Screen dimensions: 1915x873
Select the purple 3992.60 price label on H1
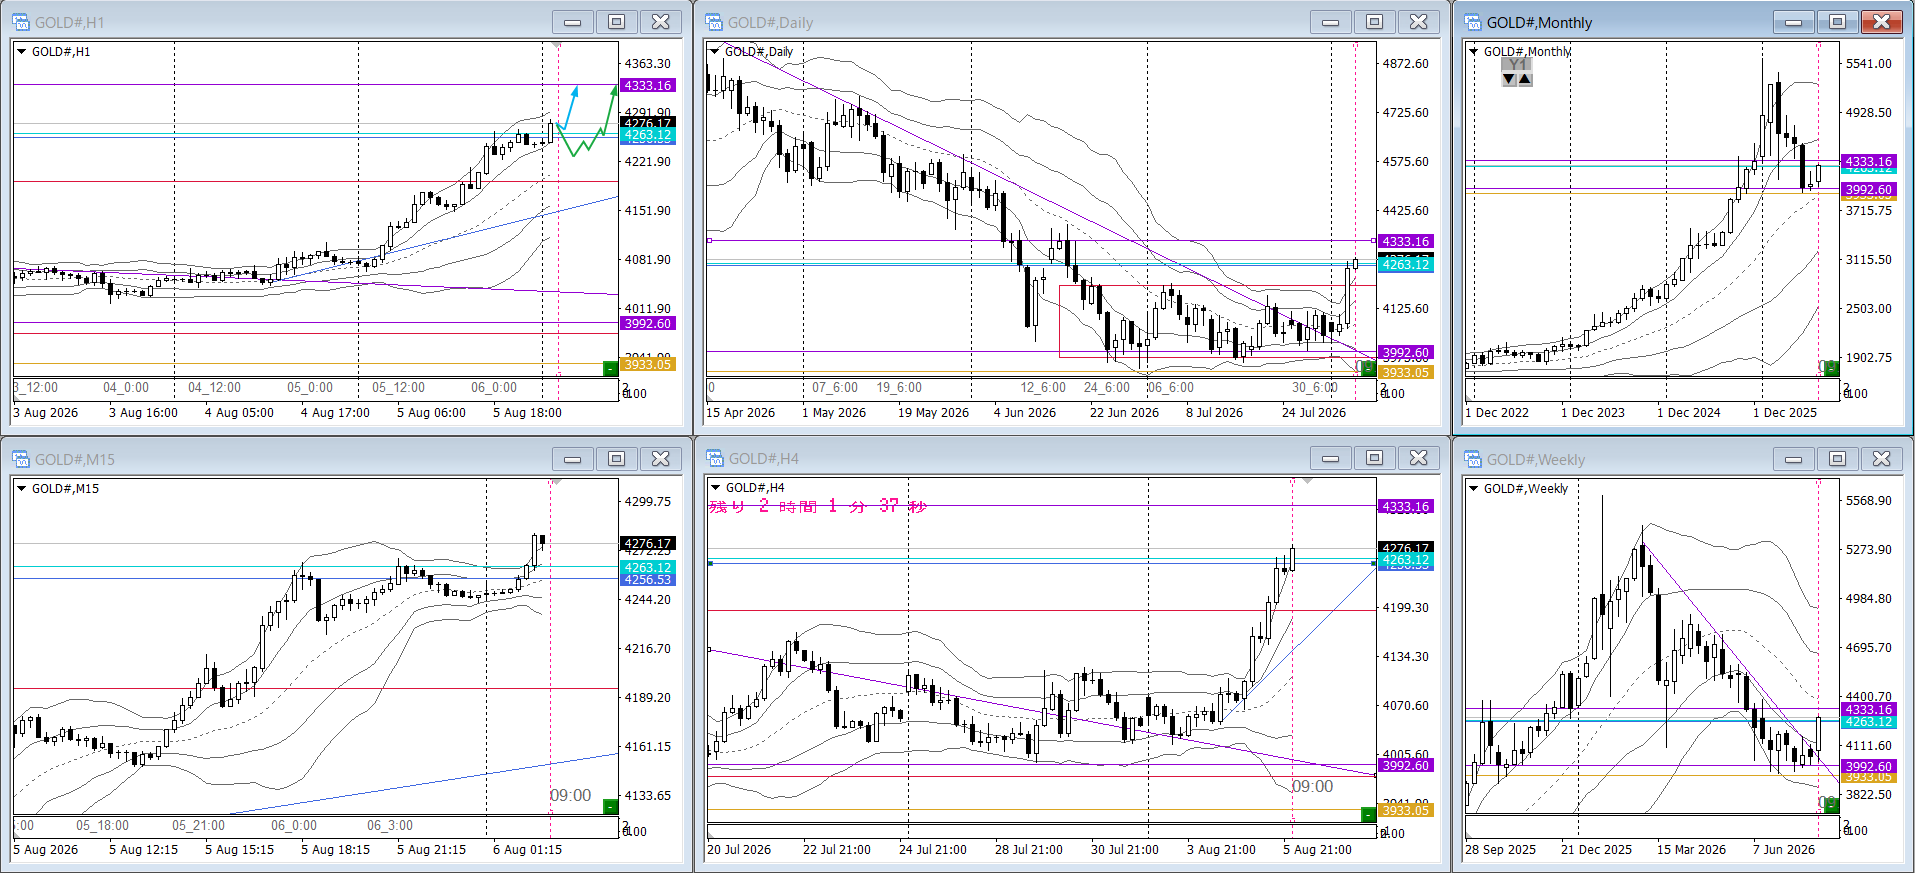tap(648, 323)
